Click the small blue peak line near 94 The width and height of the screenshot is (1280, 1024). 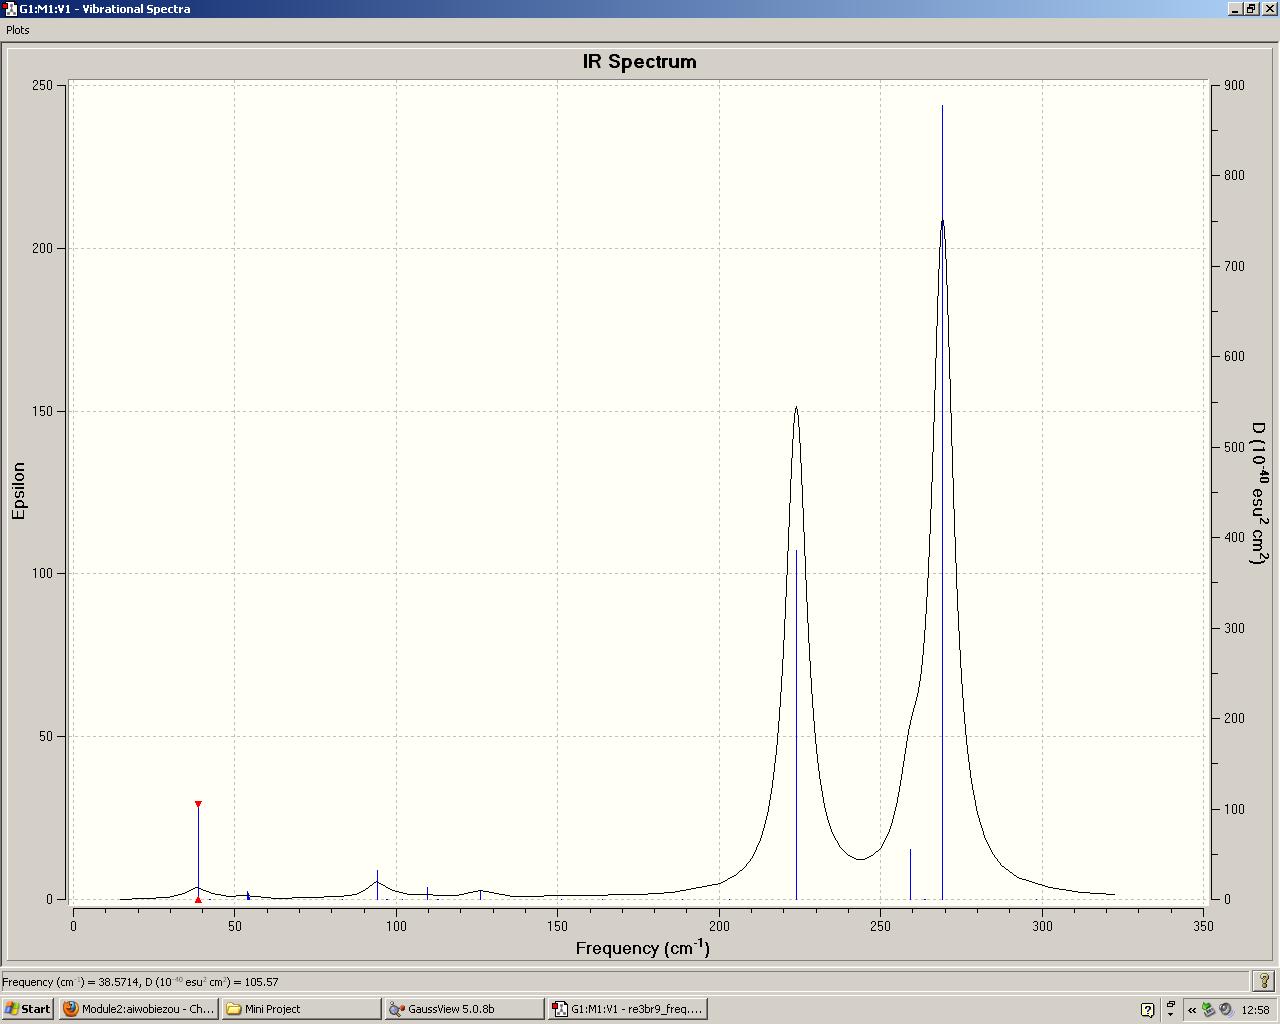click(x=377, y=885)
